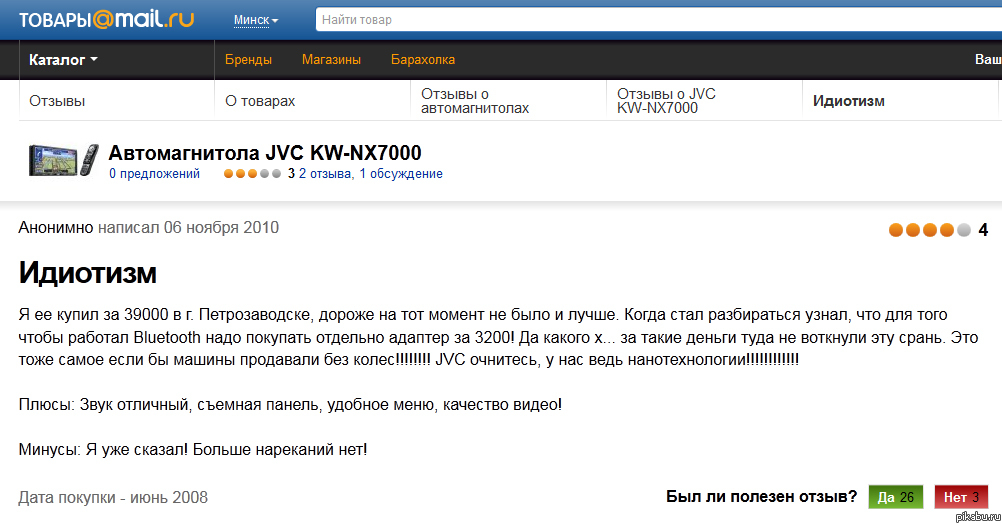Vote Нет on review helpfulness
The height and width of the screenshot is (524, 1002).
(x=961, y=497)
